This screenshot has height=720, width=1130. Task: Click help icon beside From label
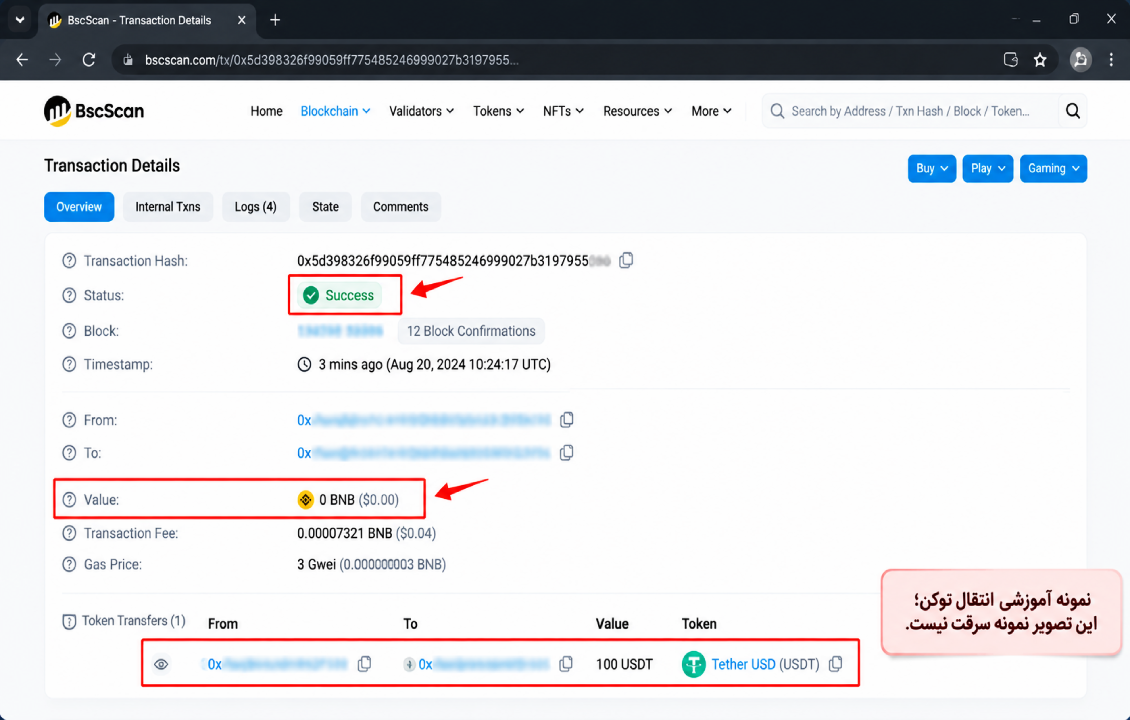[69, 420]
